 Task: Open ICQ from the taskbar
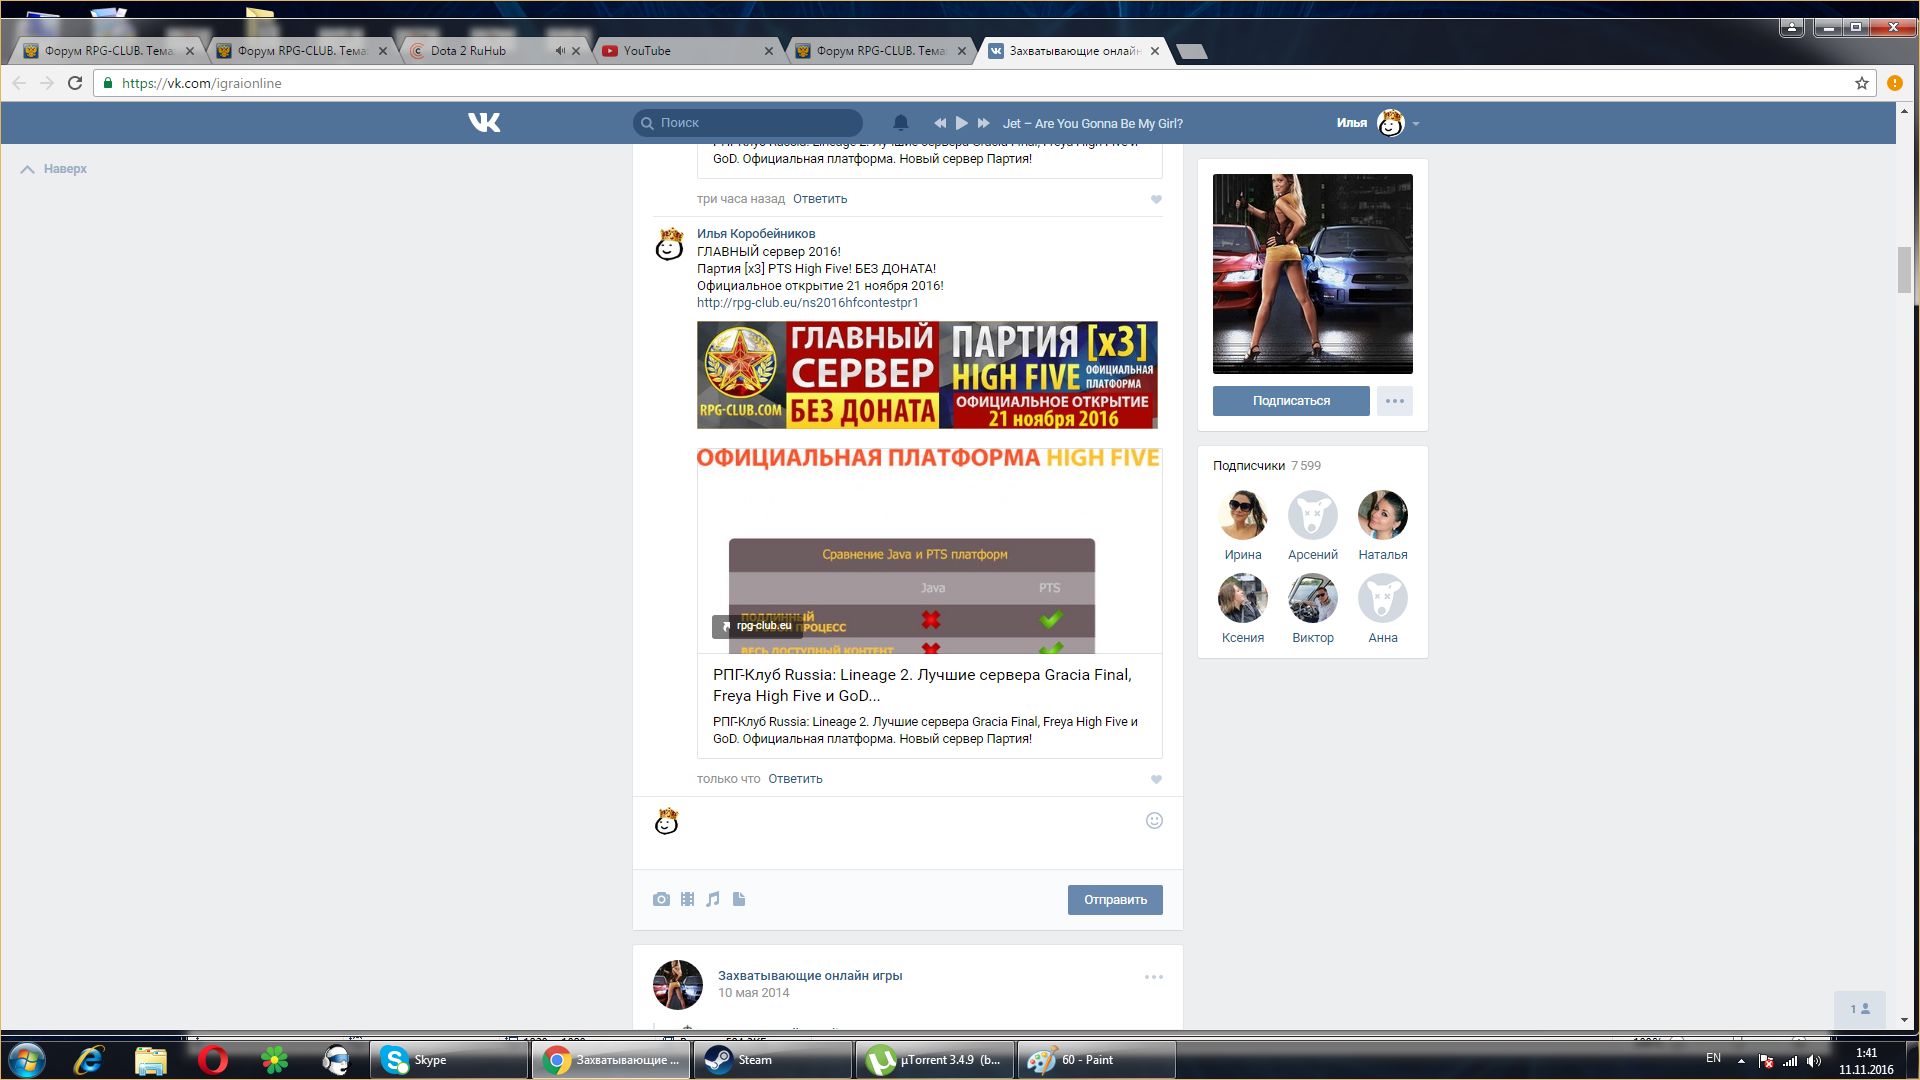click(274, 1060)
